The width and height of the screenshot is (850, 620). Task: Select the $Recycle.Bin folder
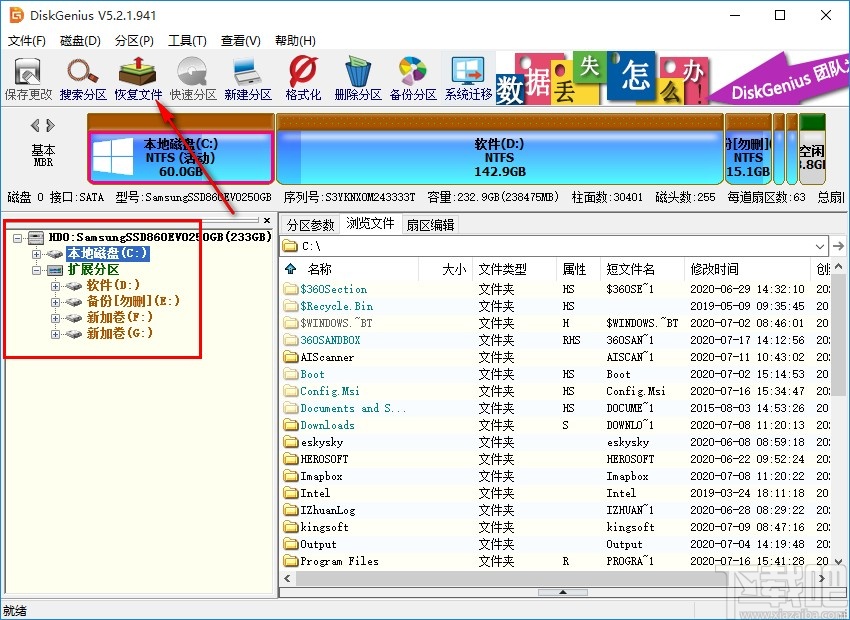point(336,306)
